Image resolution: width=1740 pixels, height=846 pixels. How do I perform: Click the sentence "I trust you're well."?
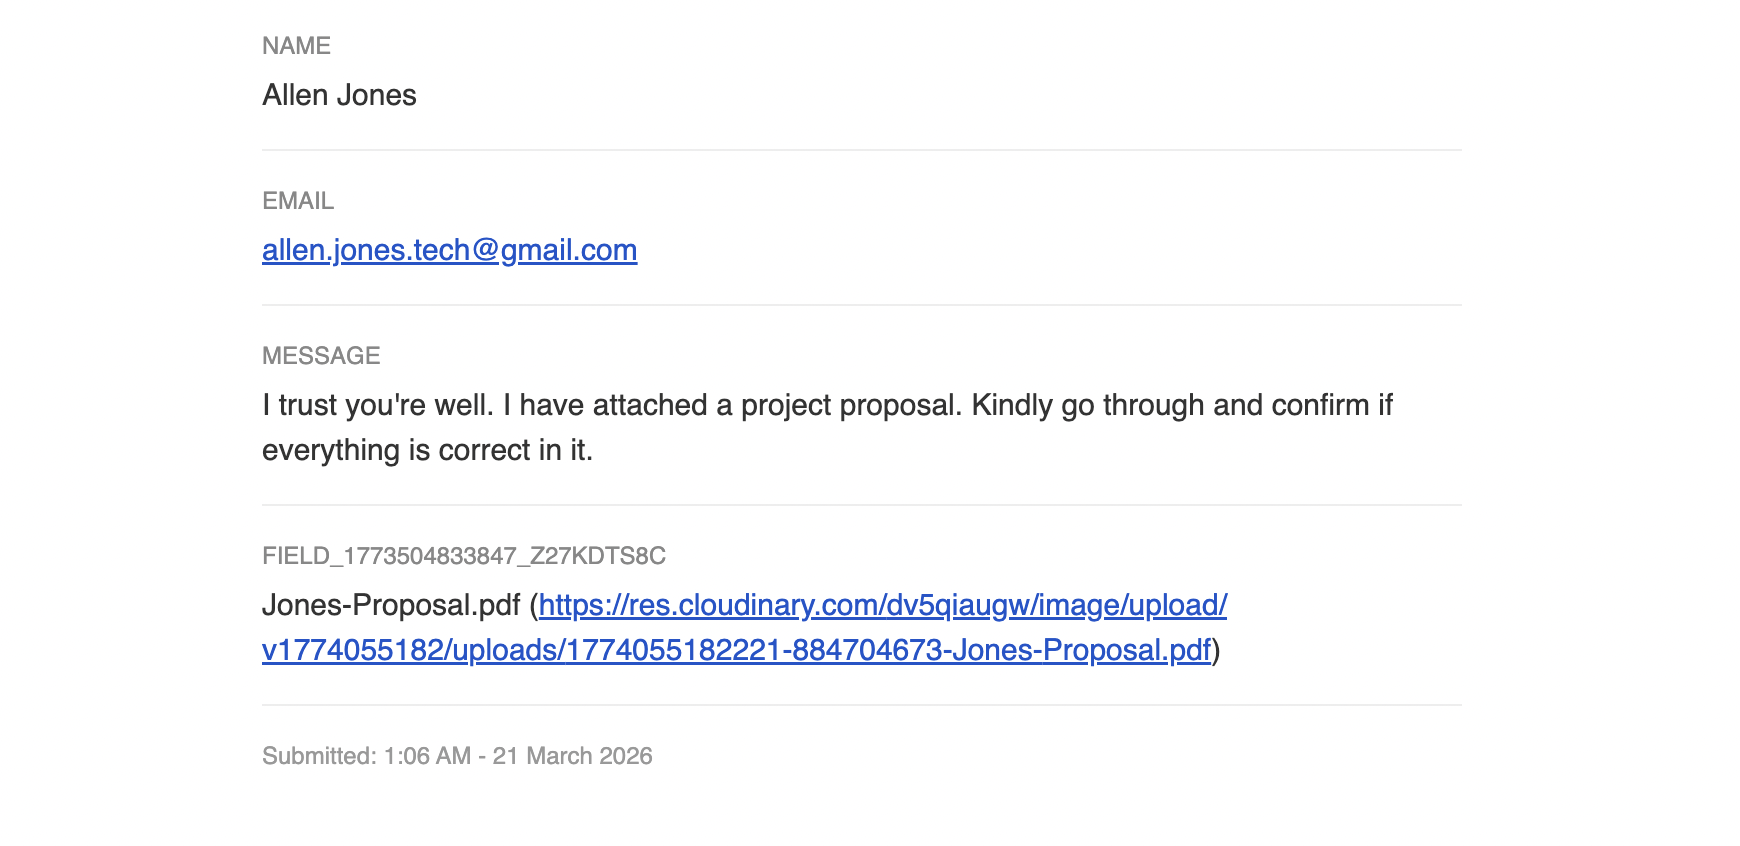point(378,405)
